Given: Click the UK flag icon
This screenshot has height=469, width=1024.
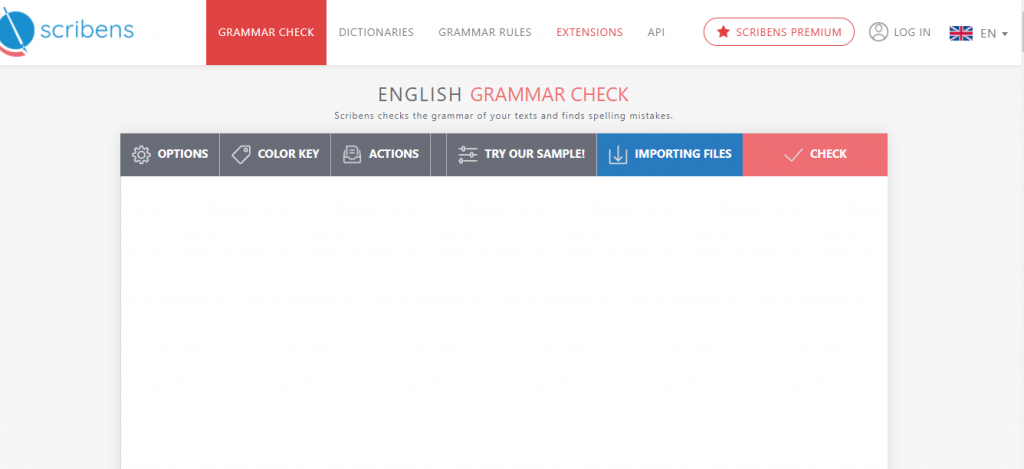Looking at the screenshot, I should click(961, 33).
